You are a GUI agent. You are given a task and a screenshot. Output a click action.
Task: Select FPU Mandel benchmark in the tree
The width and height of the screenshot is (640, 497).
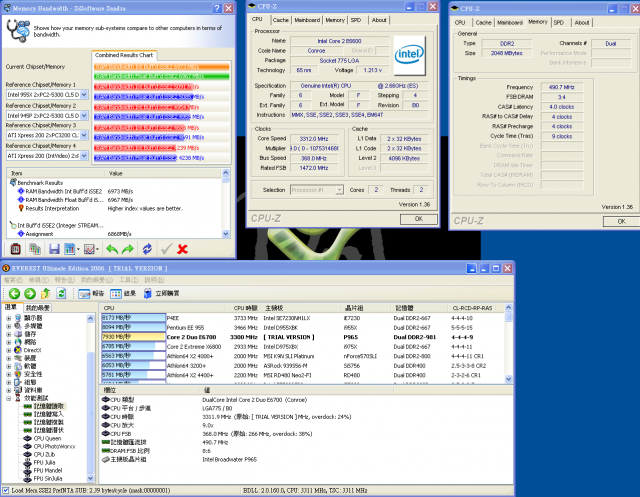[x=48, y=470]
